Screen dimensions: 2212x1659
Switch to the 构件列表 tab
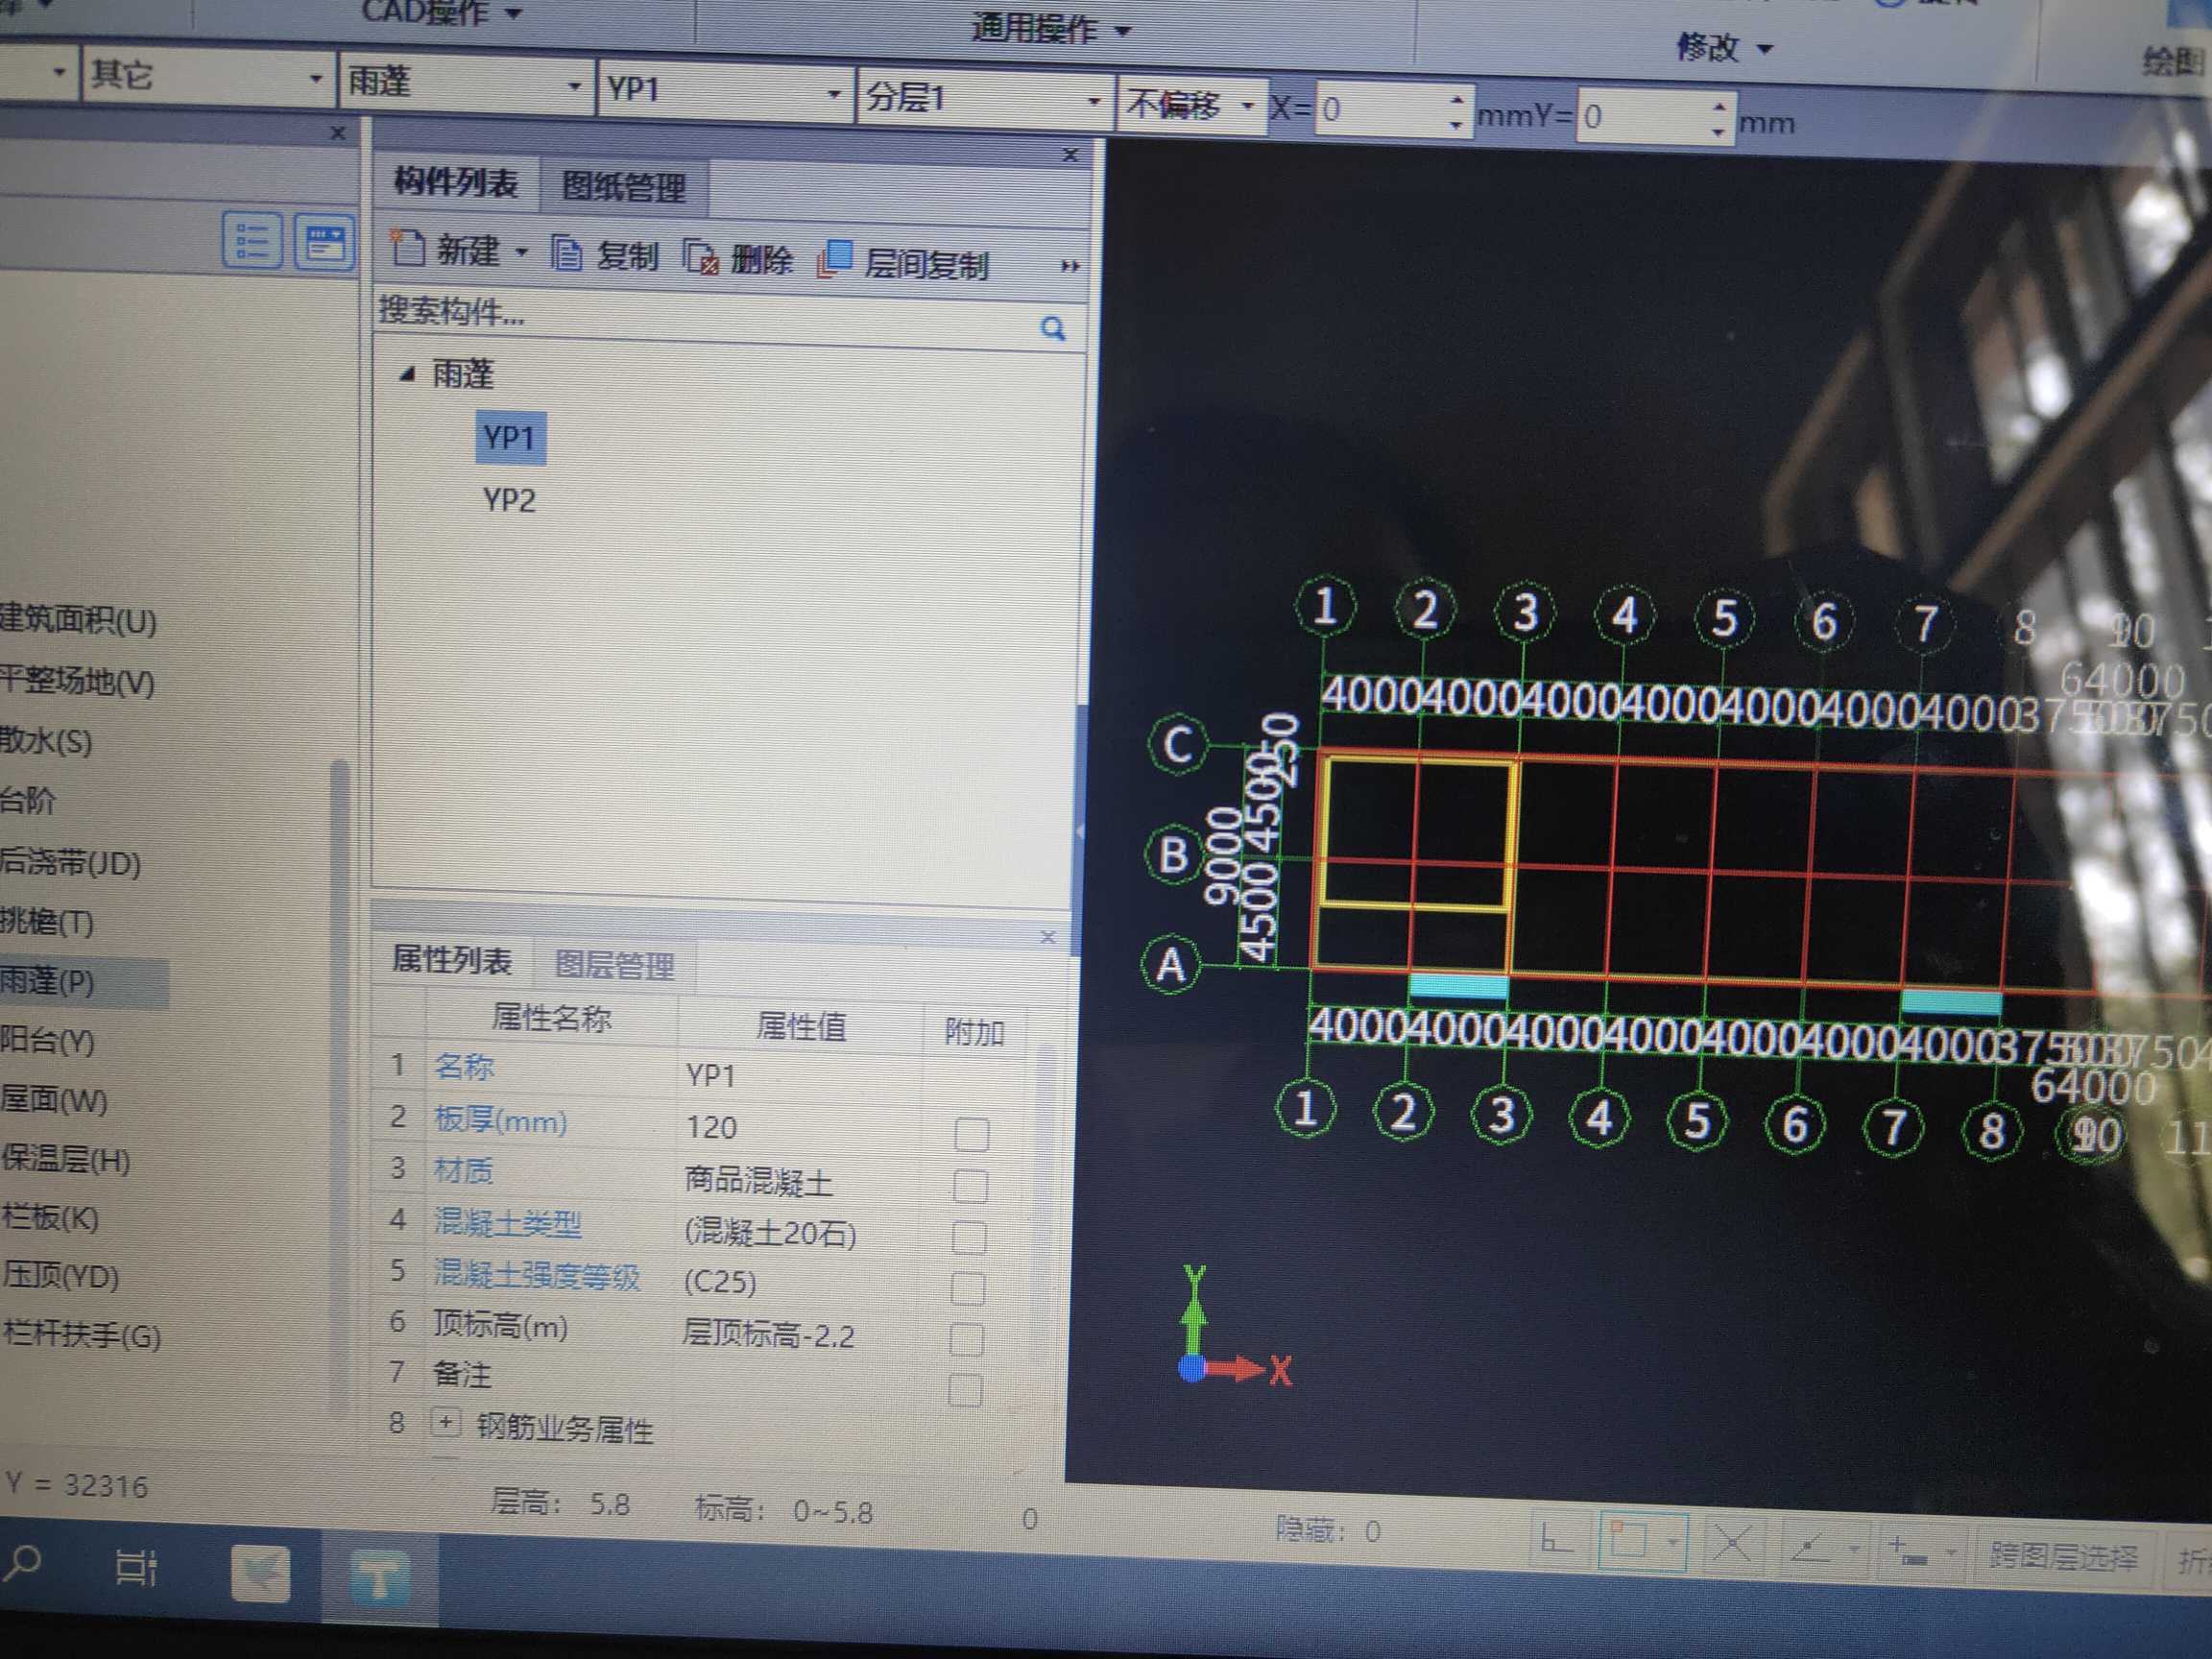pos(456,182)
